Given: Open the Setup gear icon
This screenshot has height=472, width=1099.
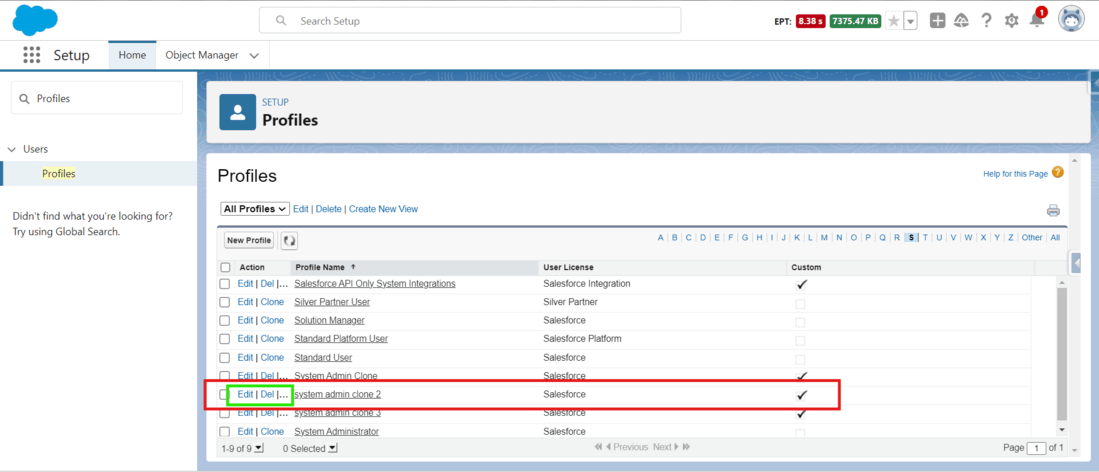Looking at the screenshot, I should click(1011, 21).
